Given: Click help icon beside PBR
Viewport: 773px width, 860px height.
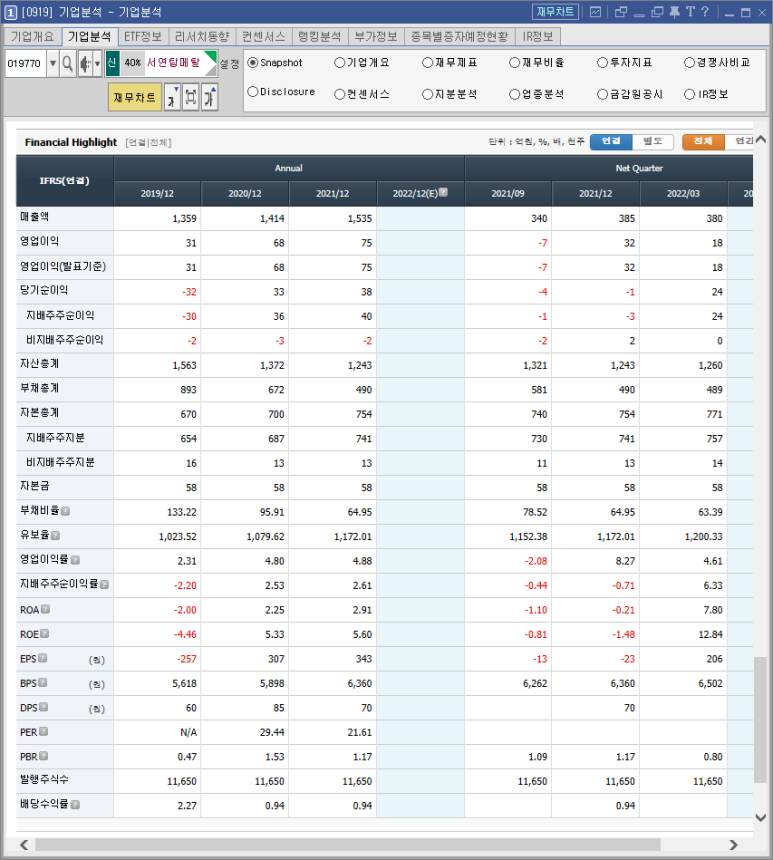Looking at the screenshot, I should pos(44,756).
